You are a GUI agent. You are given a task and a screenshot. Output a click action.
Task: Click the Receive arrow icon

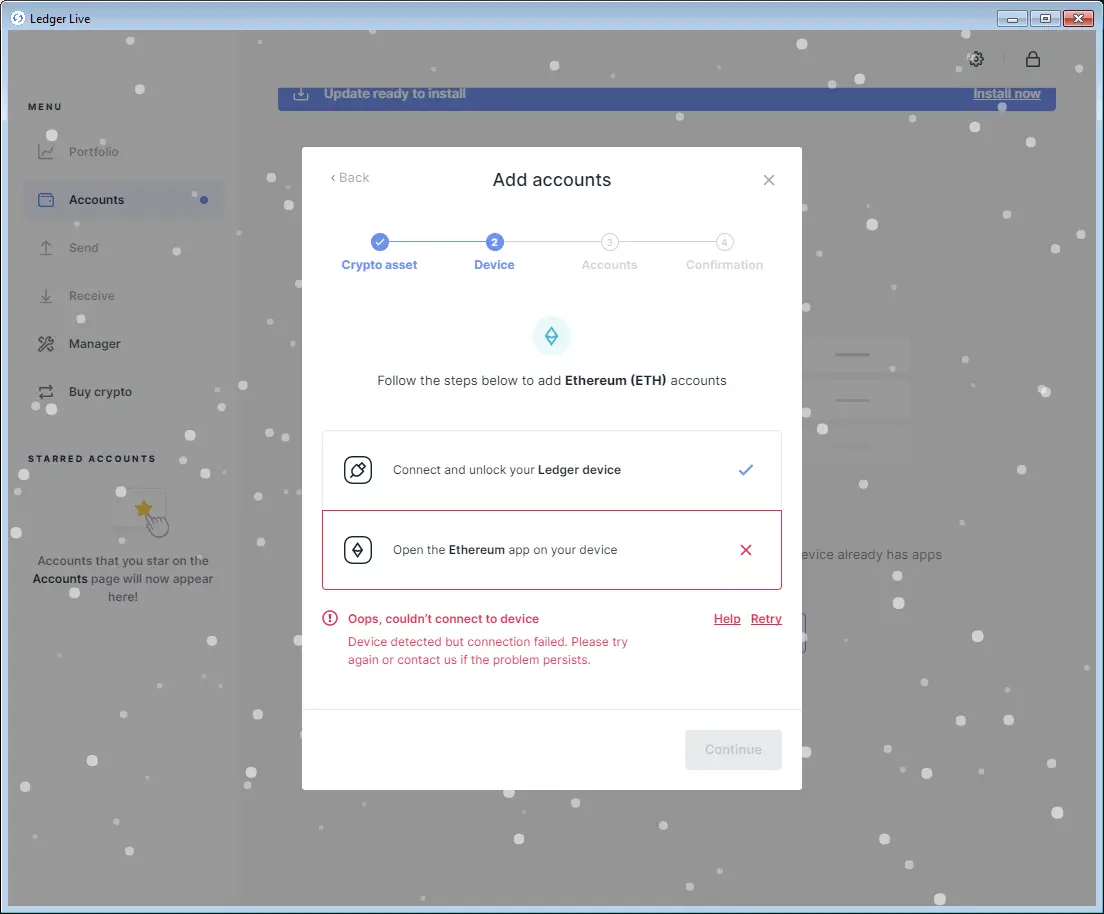click(46, 296)
